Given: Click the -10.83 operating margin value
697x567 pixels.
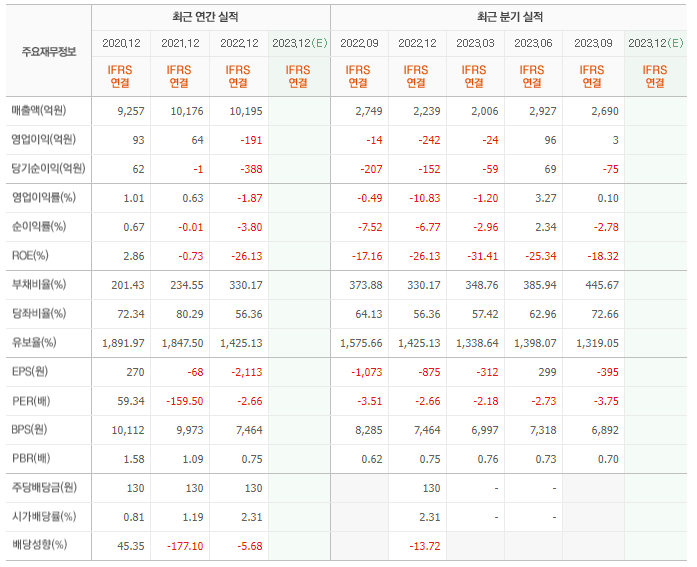Looking at the screenshot, I should coord(425,198).
